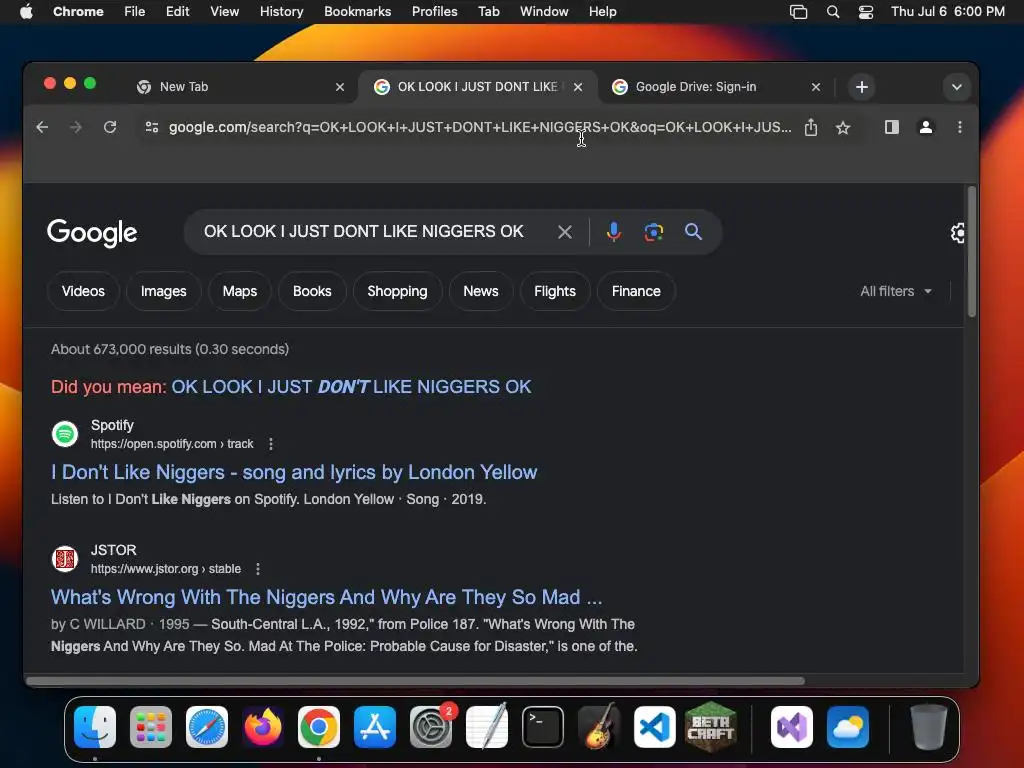
Task: Open the Spotify result's three-dot options
Action: click(x=271, y=444)
